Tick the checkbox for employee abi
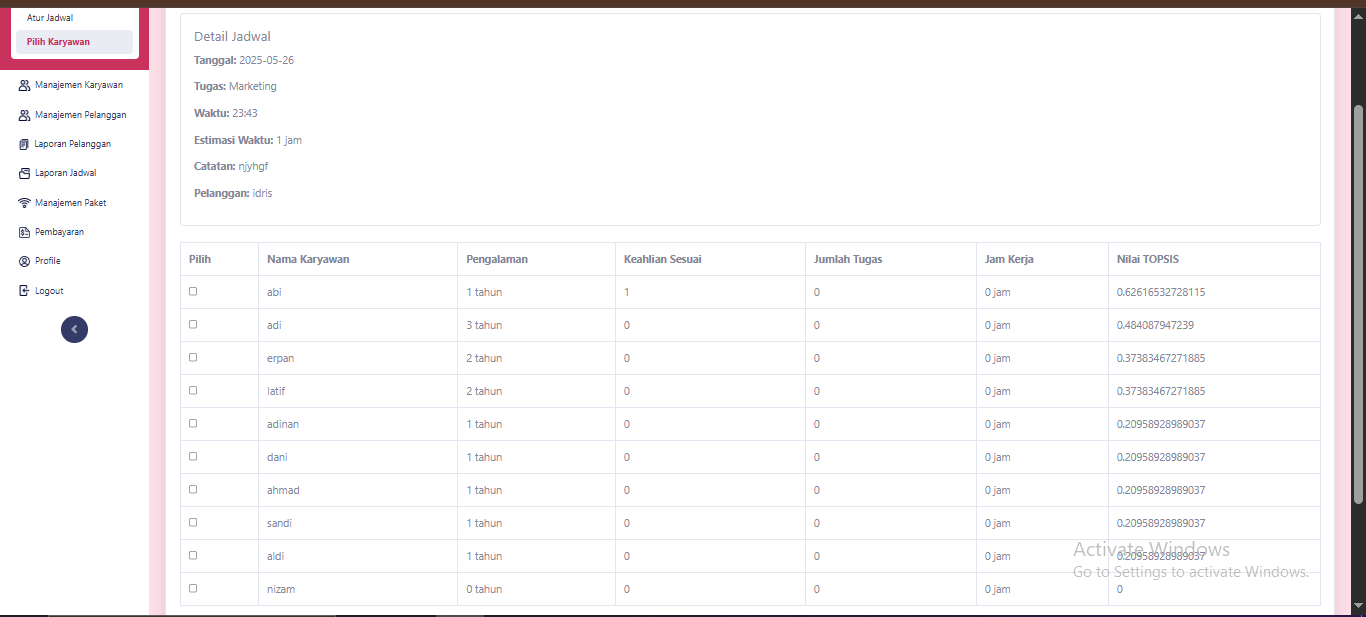1366x617 pixels. tap(193, 291)
